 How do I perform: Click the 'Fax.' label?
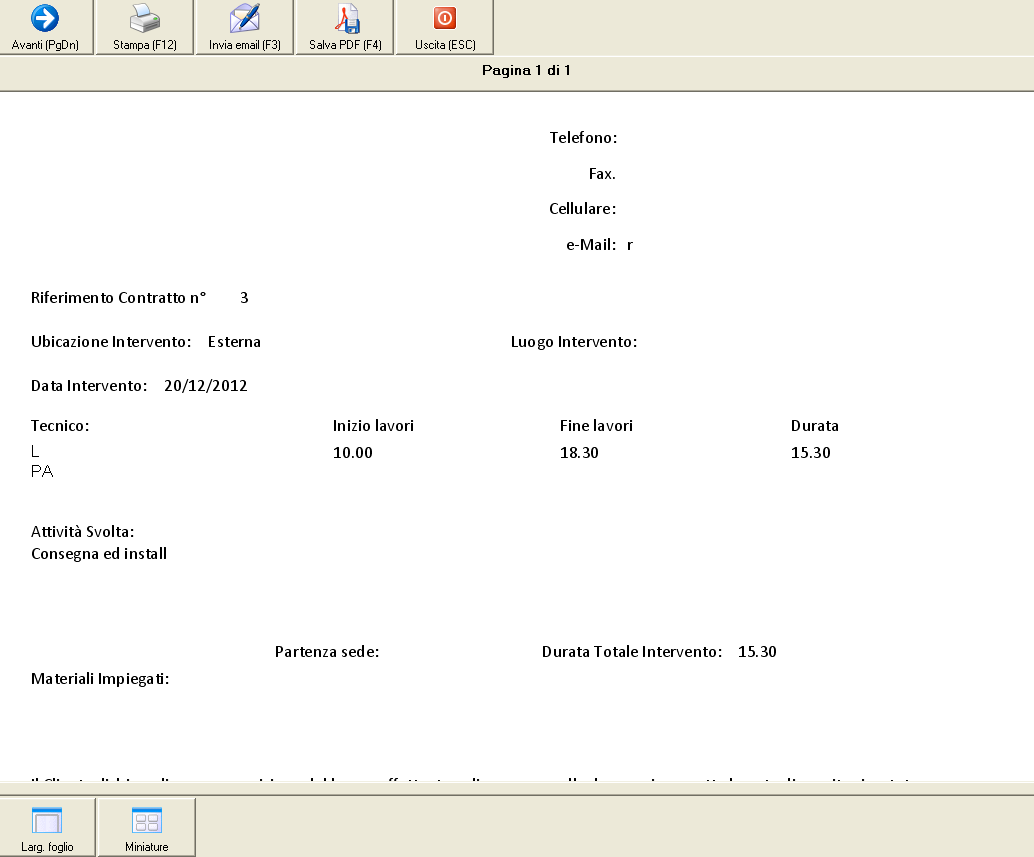pos(602,174)
